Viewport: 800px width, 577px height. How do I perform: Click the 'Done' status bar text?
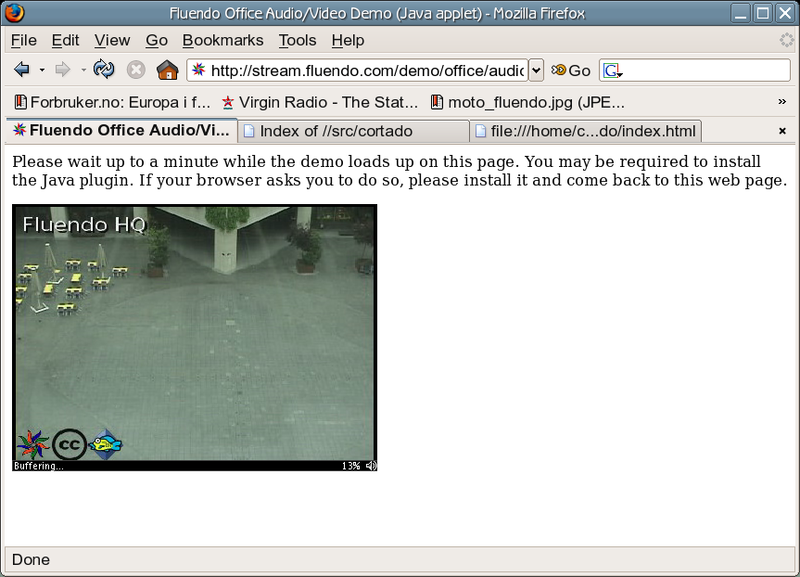tap(31, 560)
